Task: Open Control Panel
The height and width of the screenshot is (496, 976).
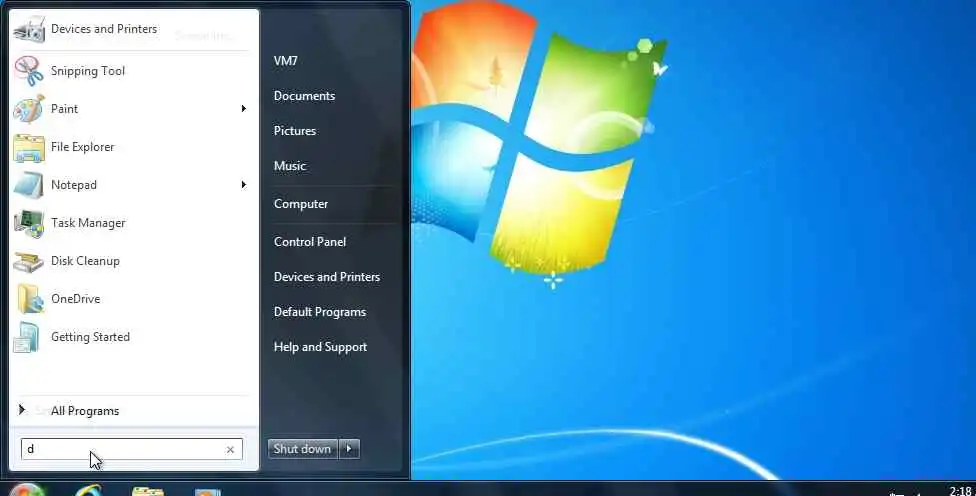Action: [310, 242]
